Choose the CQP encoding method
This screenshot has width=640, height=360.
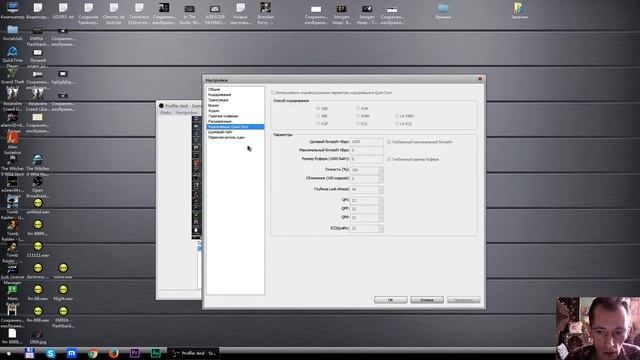318,123
